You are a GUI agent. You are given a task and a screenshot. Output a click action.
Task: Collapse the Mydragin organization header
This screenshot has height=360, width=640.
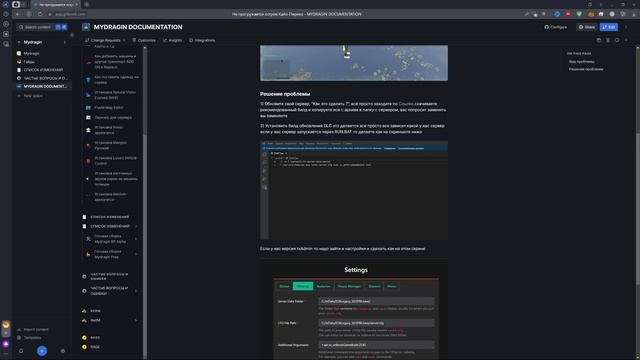coord(33,42)
